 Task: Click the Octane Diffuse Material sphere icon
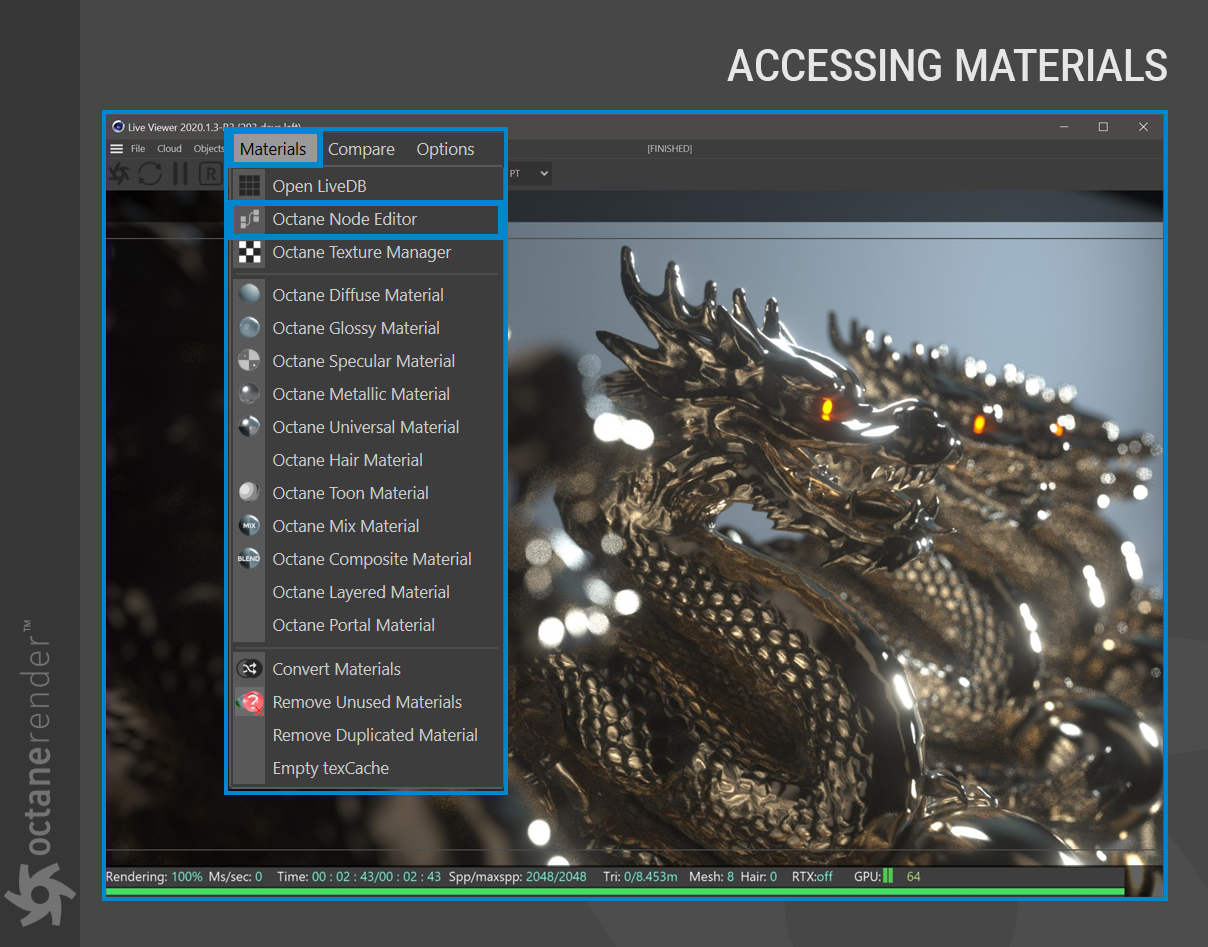point(250,295)
